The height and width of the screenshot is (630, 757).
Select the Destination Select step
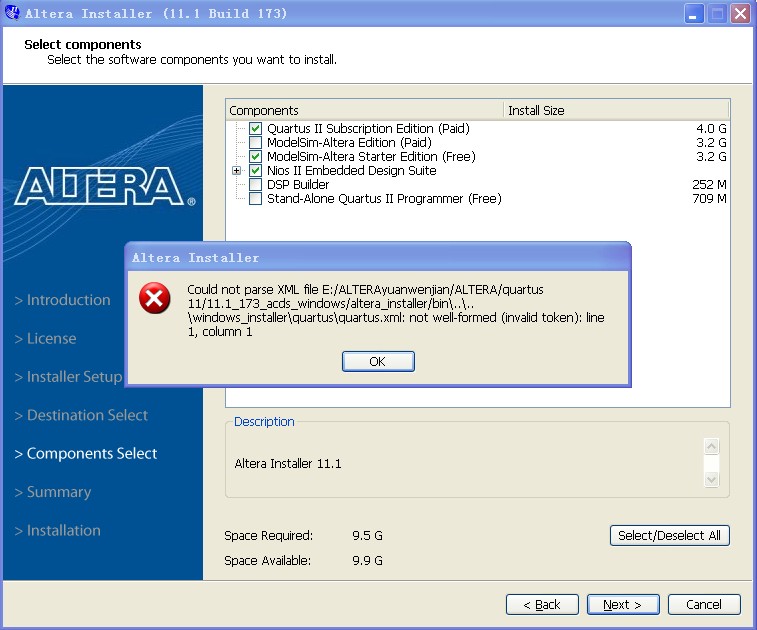coord(81,415)
